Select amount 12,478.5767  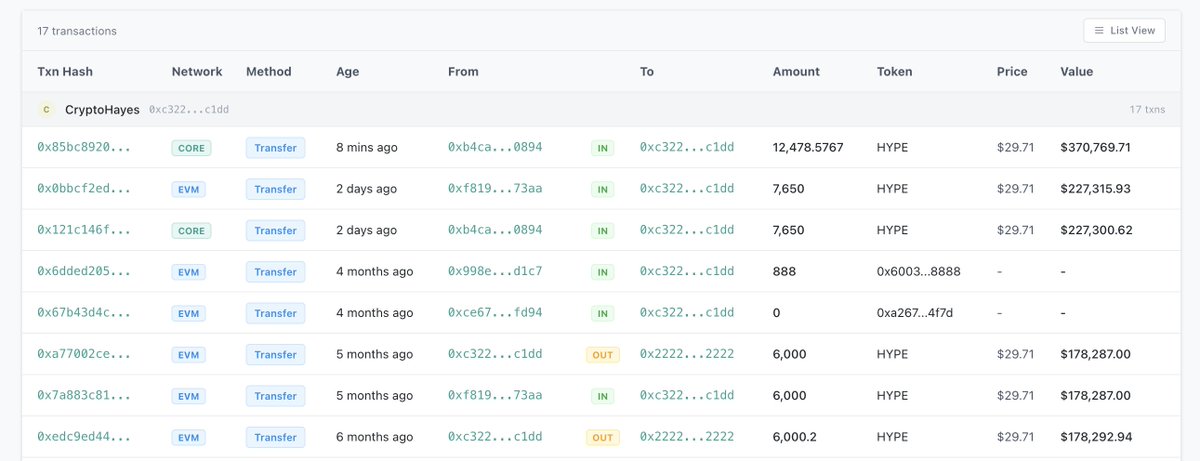808,147
